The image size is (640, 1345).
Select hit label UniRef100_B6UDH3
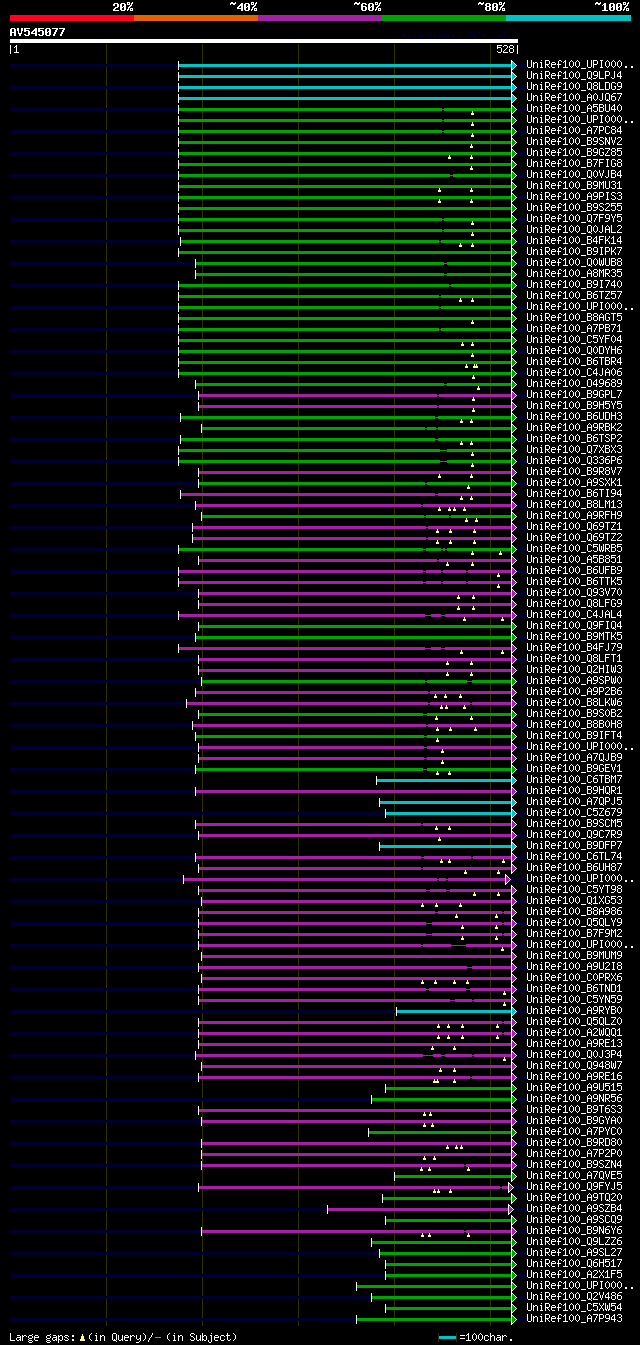click(x=574, y=416)
